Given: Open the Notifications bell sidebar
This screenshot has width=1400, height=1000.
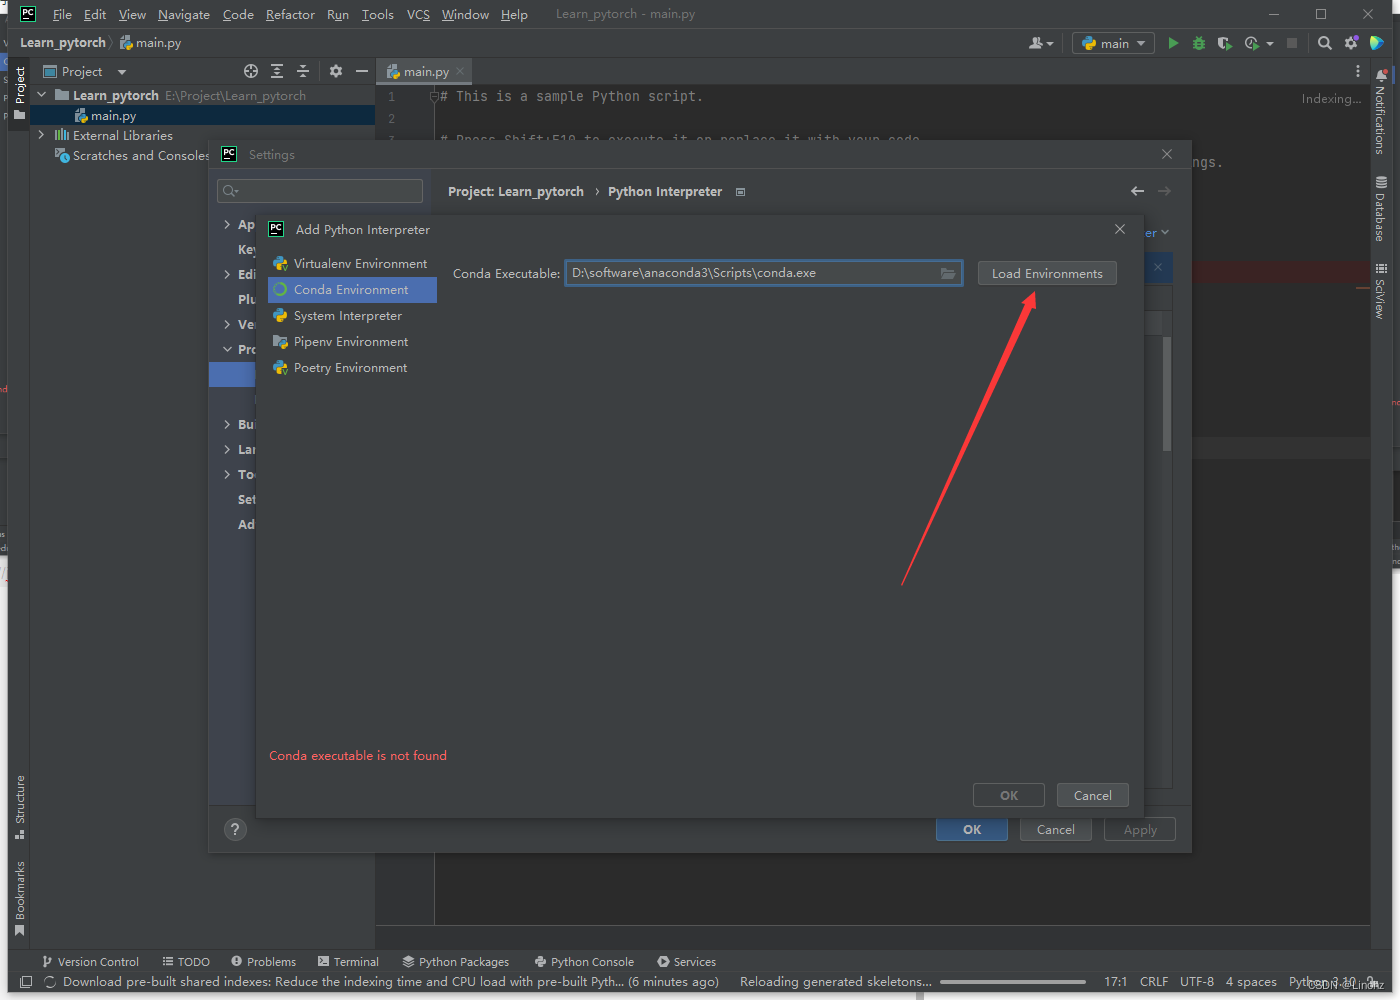Looking at the screenshot, I should pyautogui.click(x=1381, y=111).
